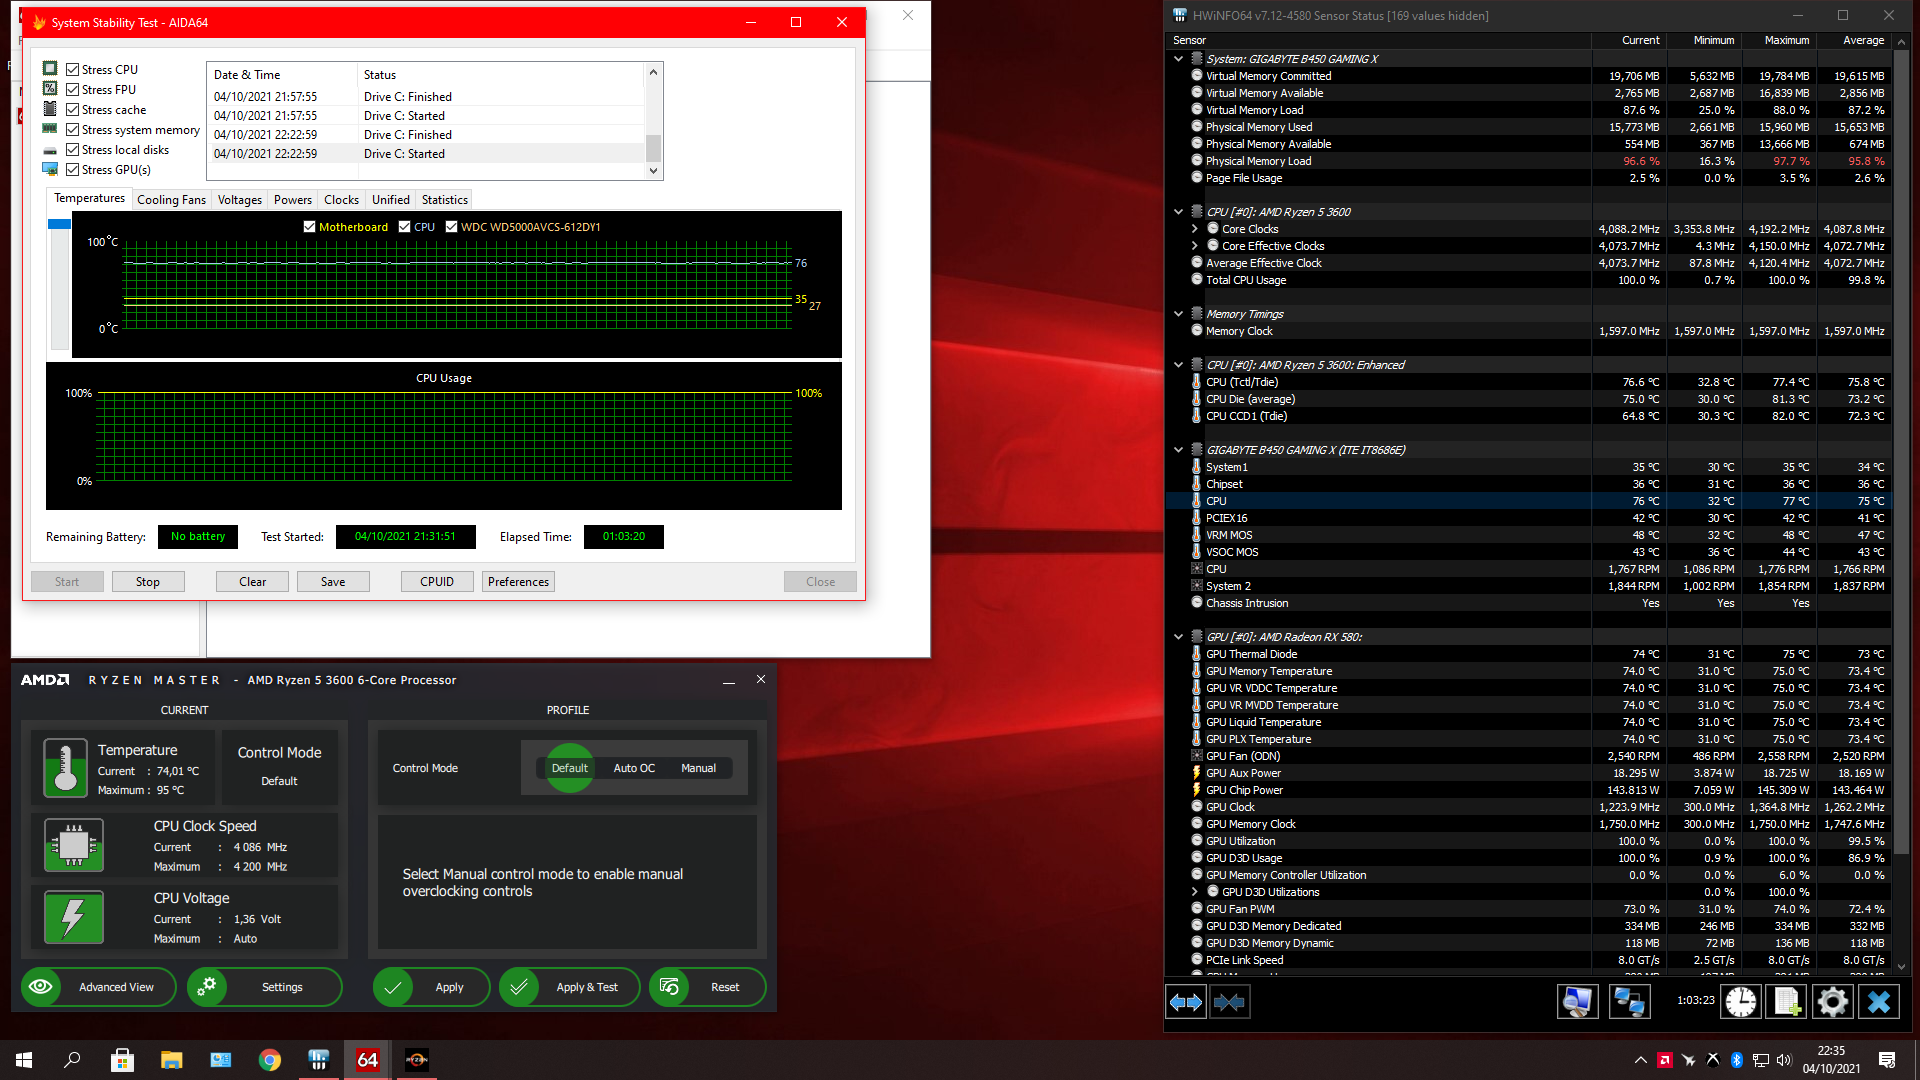1920x1080 pixels.
Task: Uncheck Stress CPU checkbox
Action: click(x=73, y=70)
